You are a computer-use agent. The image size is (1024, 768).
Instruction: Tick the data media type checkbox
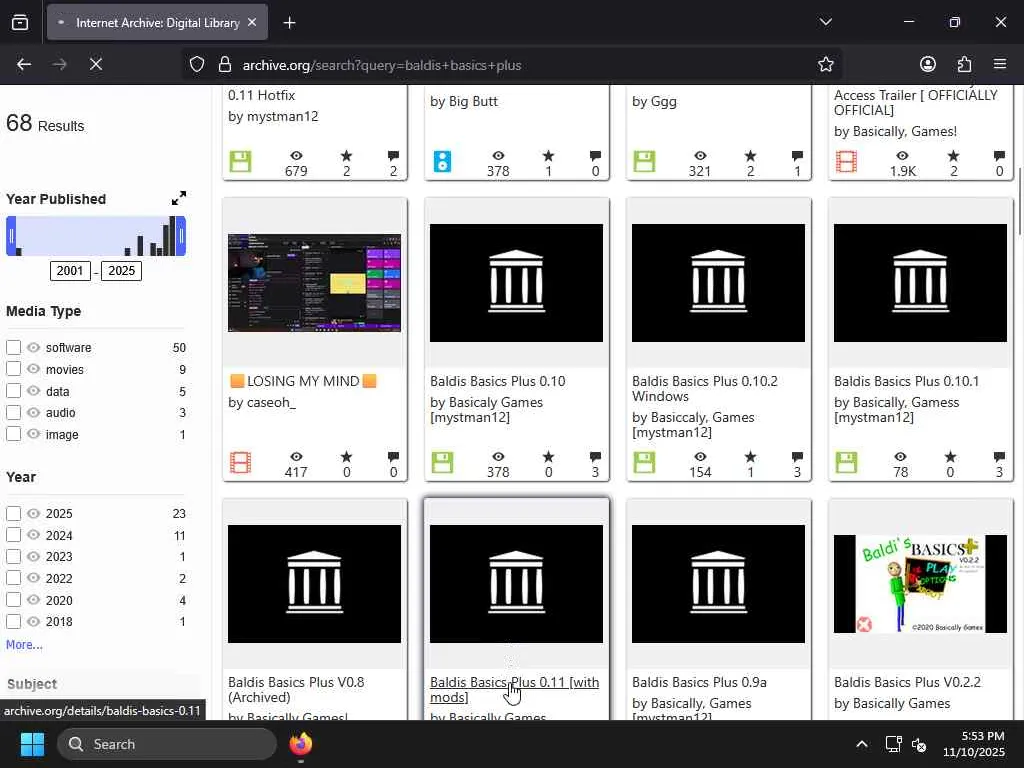click(14, 391)
